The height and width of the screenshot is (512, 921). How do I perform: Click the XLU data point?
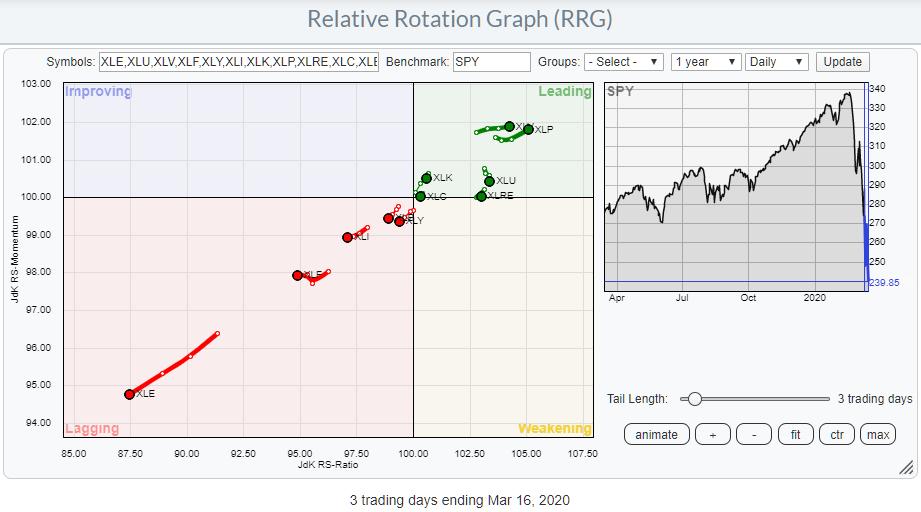click(x=489, y=181)
